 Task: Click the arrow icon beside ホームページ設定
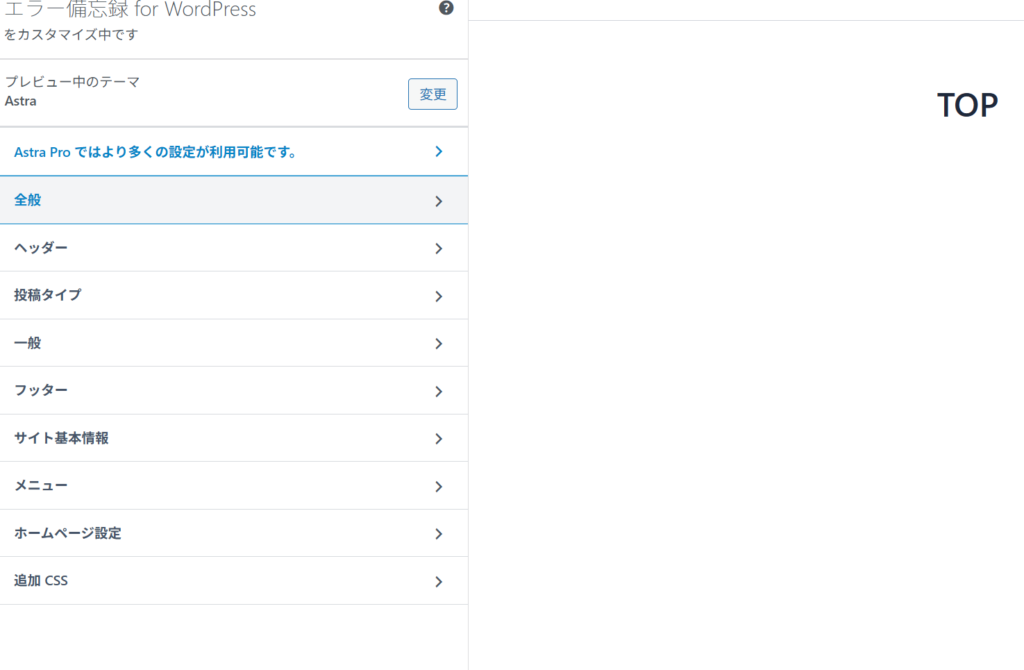pos(438,534)
